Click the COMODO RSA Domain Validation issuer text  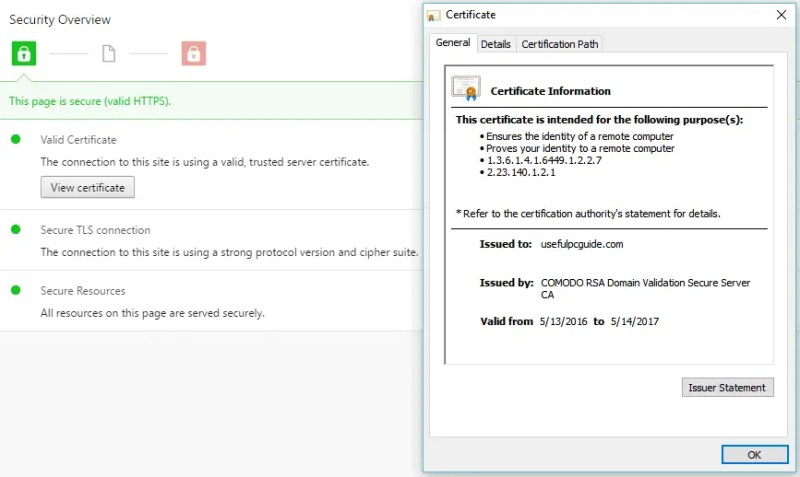pyautogui.click(x=645, y=288)
